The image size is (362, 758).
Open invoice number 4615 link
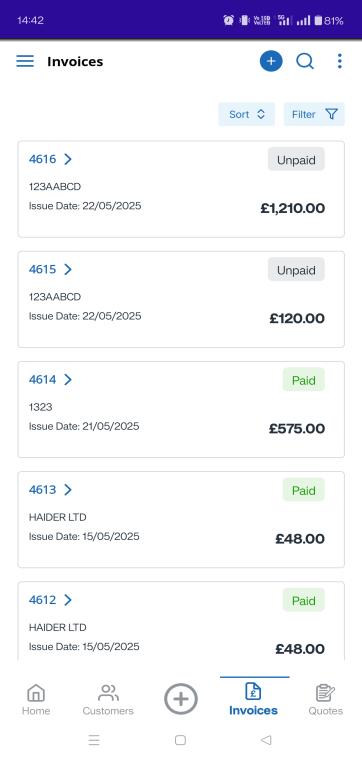pos(43,269)
